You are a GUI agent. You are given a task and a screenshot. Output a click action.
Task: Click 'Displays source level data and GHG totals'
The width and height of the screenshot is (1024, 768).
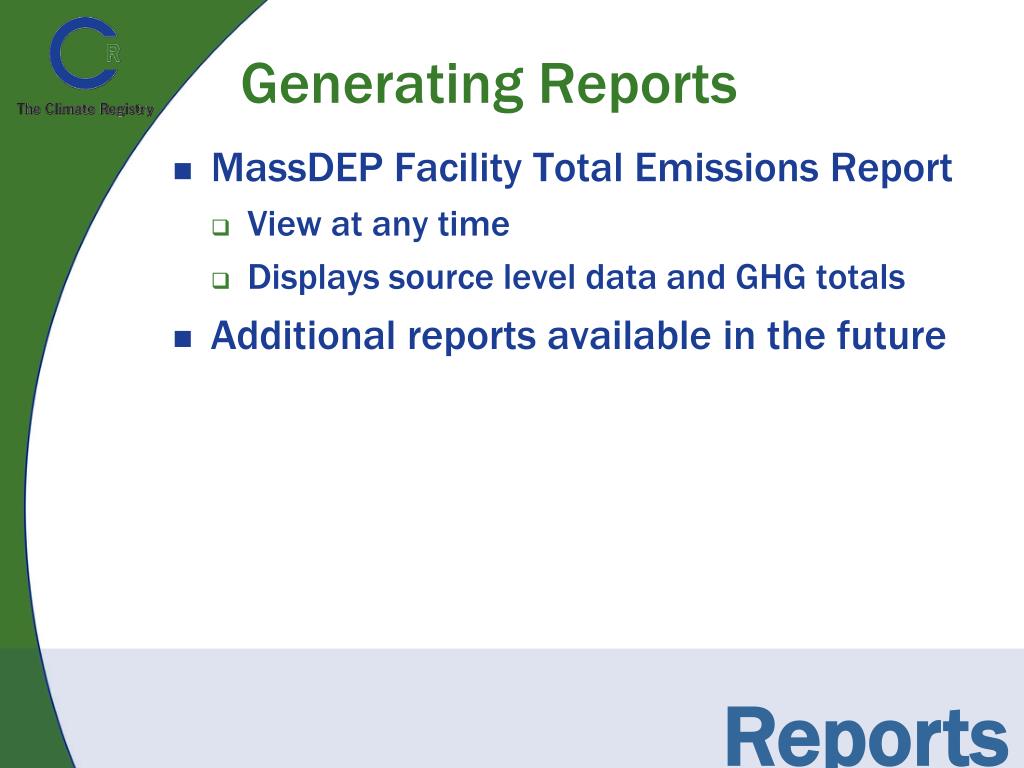point(576,278)
